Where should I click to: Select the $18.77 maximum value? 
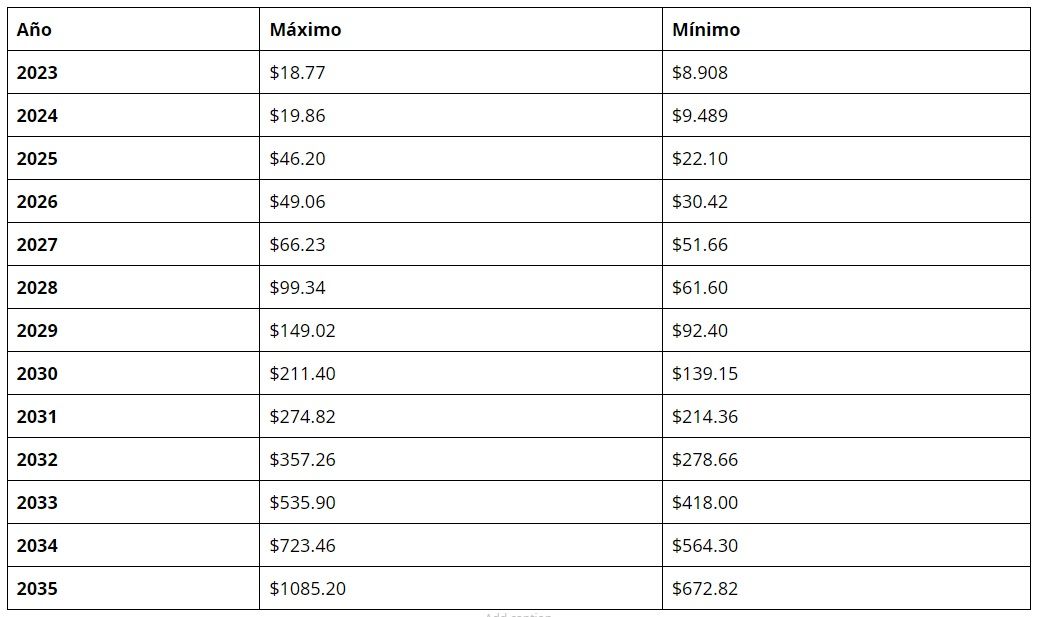point(297,73)
